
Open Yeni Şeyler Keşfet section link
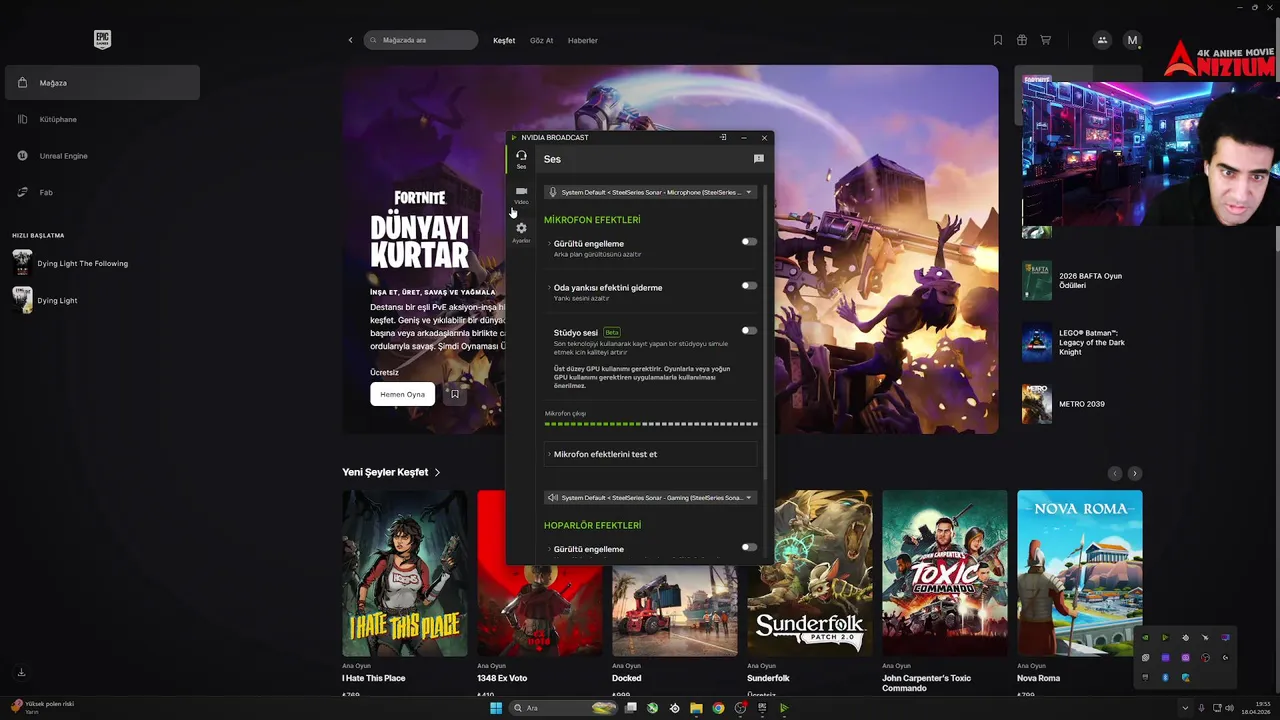(391, 472)
